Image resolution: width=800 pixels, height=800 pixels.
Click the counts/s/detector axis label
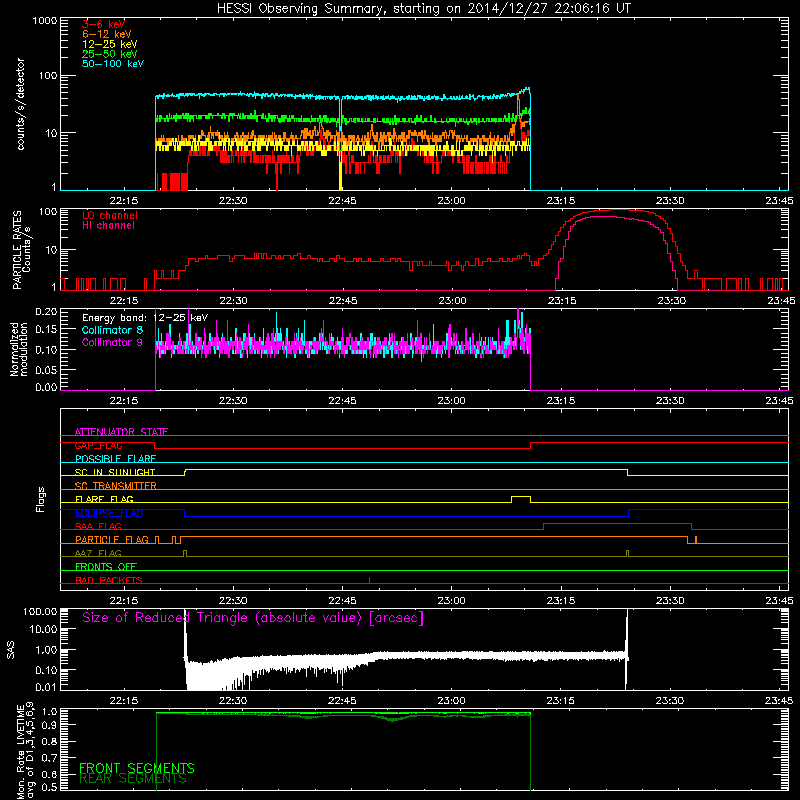click(x=20, y=104)
